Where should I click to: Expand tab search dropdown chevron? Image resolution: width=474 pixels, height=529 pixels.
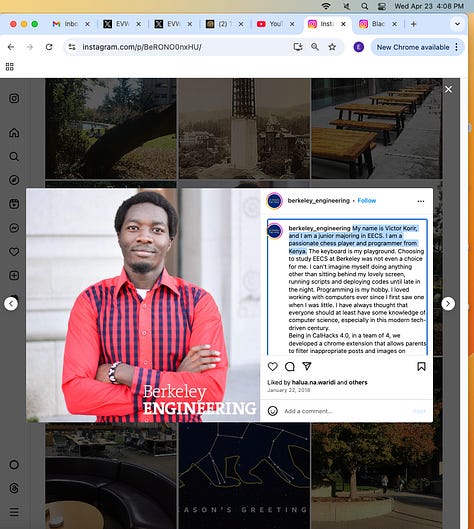(457, 24)
